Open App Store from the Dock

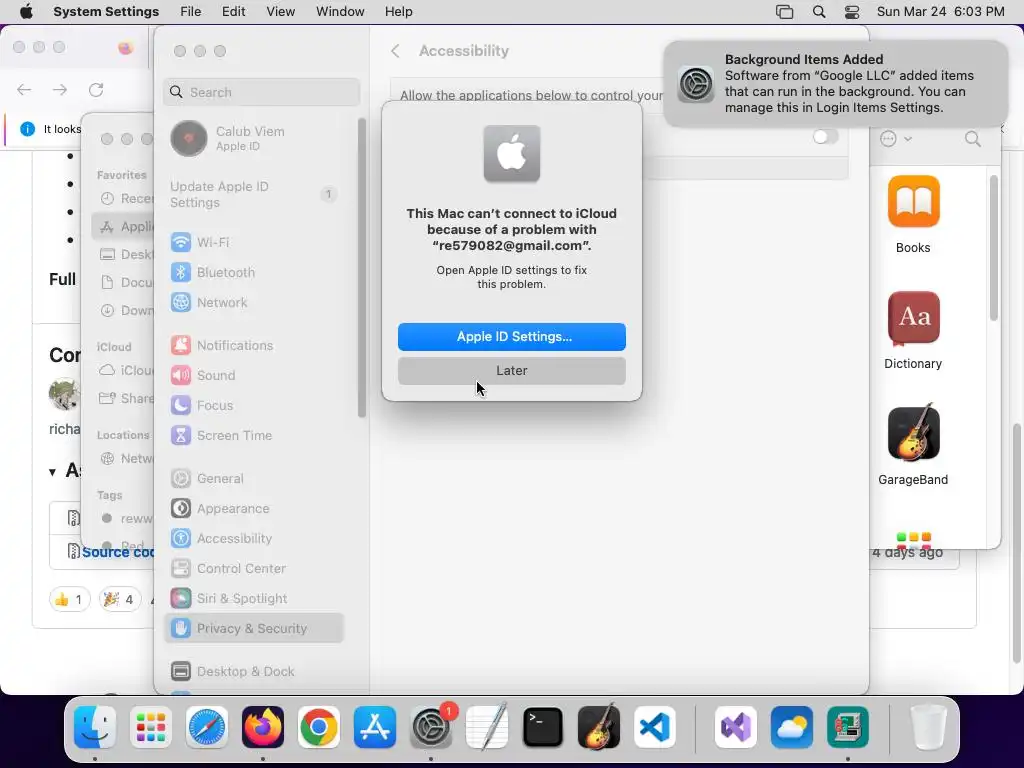click(375, 727)
